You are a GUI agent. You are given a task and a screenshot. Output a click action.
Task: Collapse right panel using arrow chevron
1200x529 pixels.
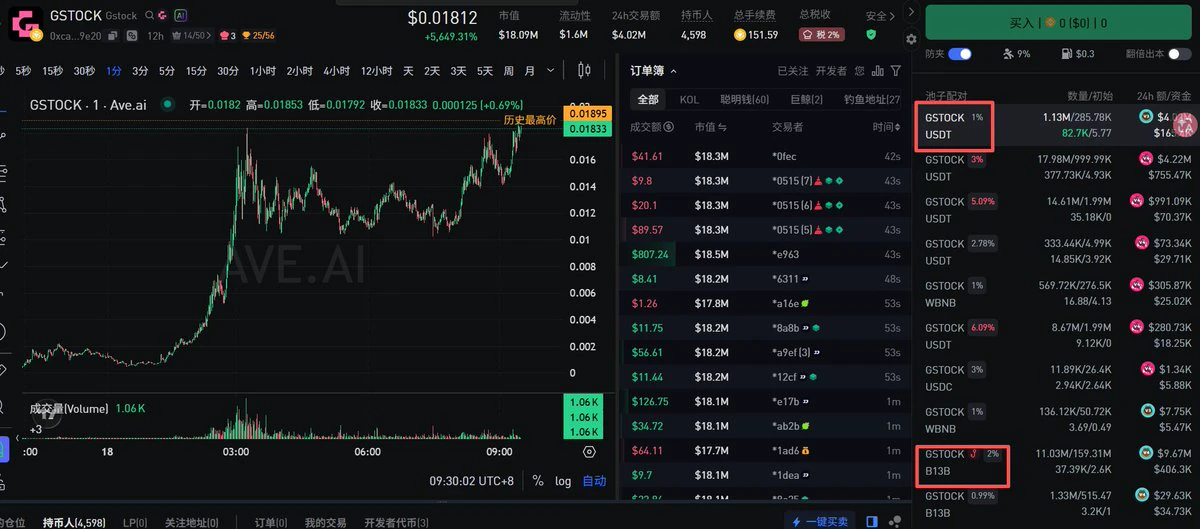910,12
